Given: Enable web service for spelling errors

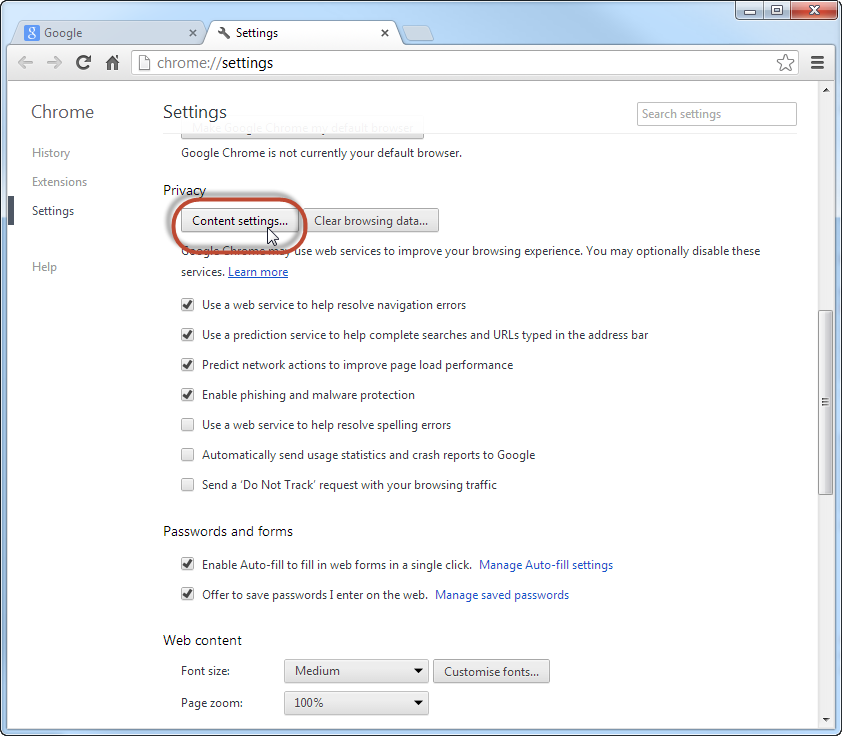Looking at the screenshot, I should (187, 425).
